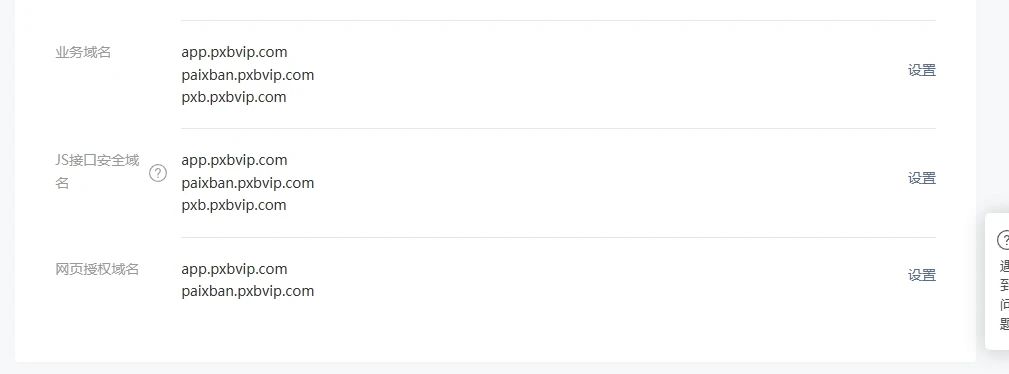The height and width of the screenshot is (374, 1009).
Task: Select pxb.pxbvip.com under 业务域名
Action: coord(234,97)
